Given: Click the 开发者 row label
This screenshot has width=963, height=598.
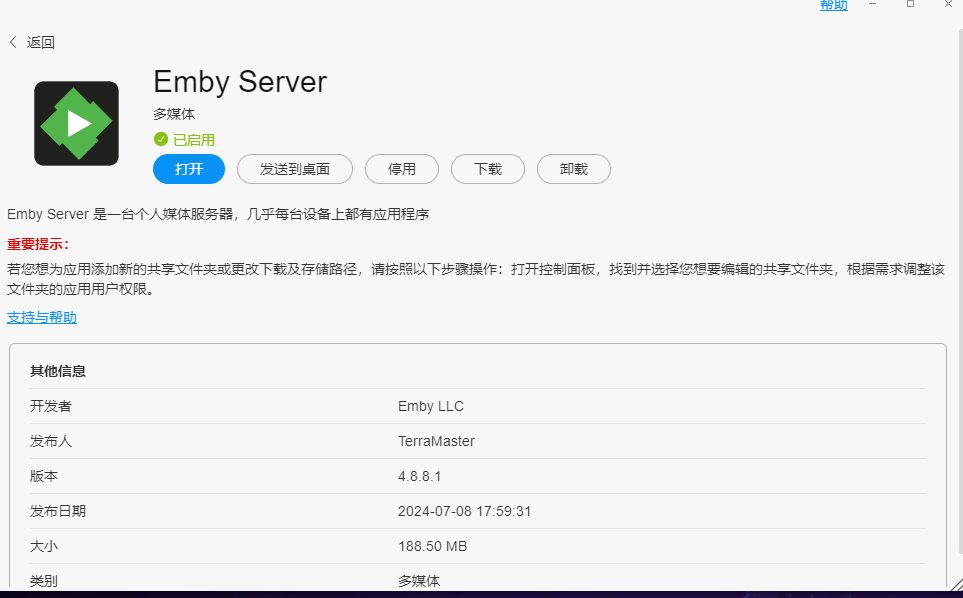Looking at the screenshot, I should point(50,406).
